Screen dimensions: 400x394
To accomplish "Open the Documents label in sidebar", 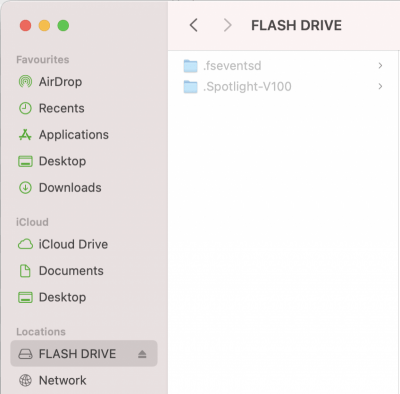I will coord(71,271).
